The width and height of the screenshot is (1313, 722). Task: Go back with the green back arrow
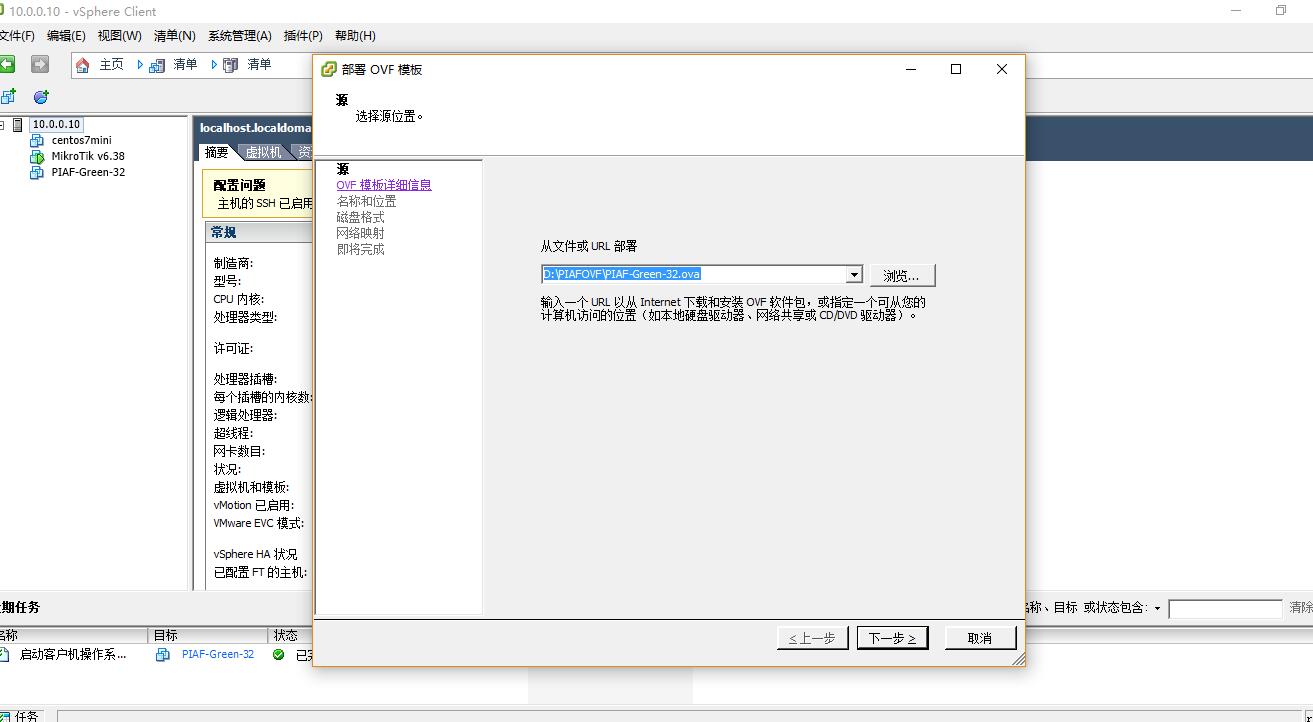(x=6, y=64)
